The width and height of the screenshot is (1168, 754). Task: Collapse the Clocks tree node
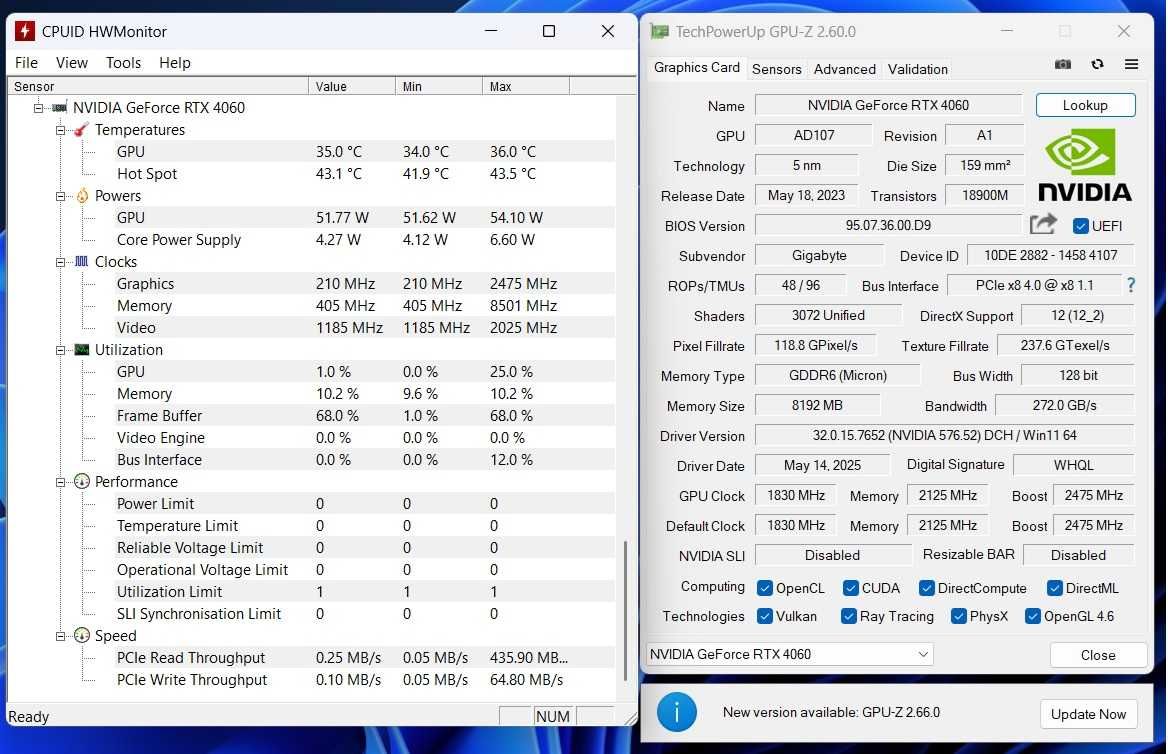60,262
